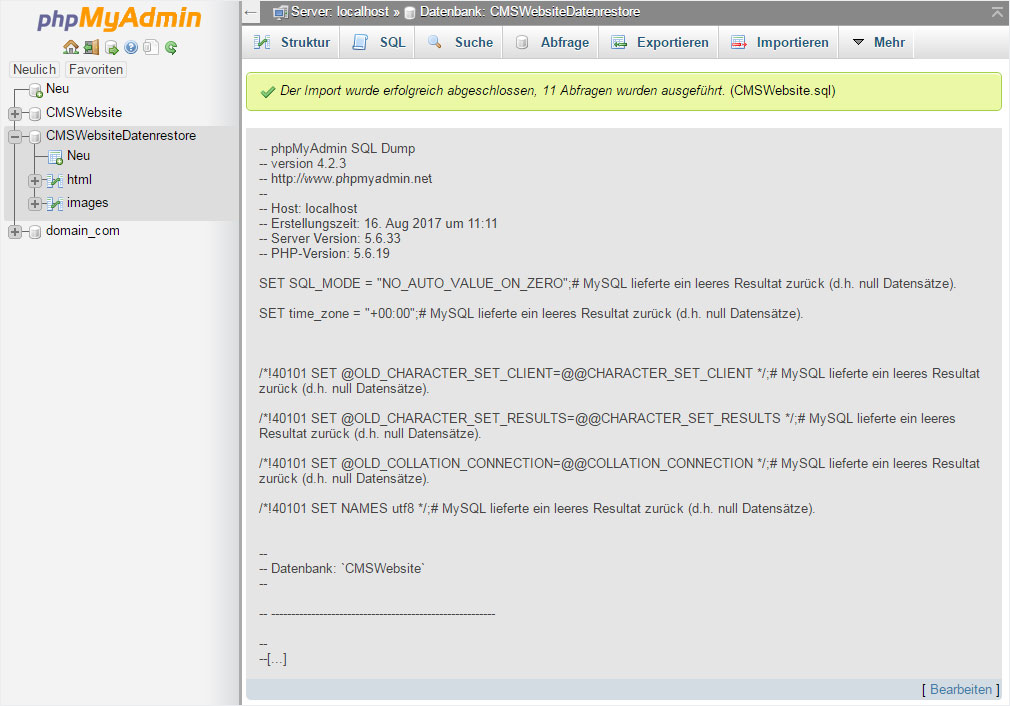Viewport: 1010px width, 706px height.
Task: Expand the html table node
Action: click(x=35, y=181)
